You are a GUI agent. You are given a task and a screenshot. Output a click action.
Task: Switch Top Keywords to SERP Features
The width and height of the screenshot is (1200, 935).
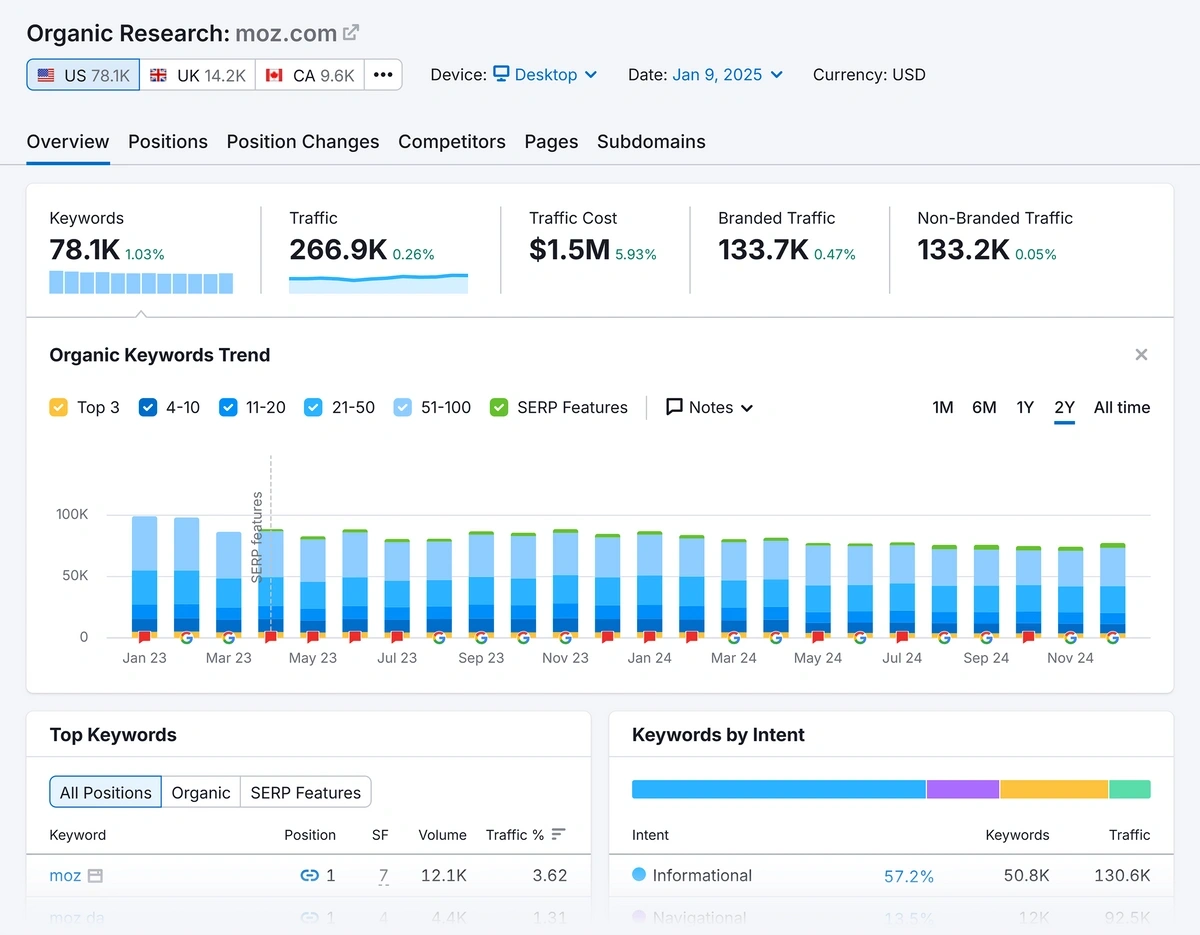pyautogui.click(x=305, y=792)
